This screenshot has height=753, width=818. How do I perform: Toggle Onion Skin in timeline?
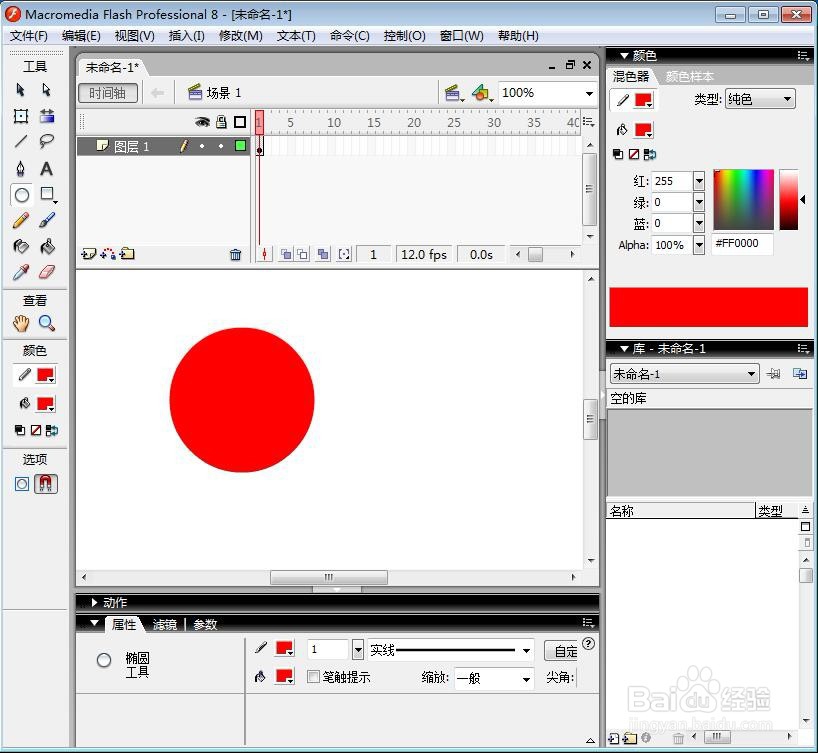coord(286,255)
